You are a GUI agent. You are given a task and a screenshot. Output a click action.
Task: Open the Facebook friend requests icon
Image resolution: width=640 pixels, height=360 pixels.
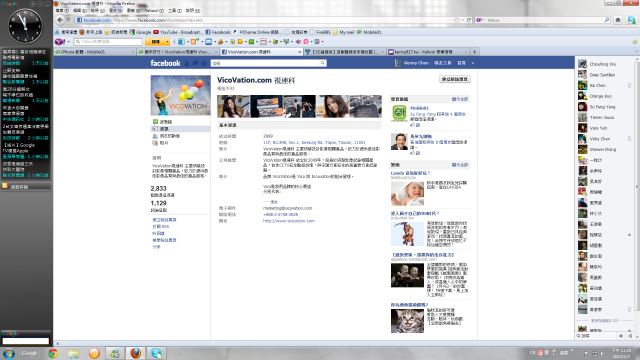[187, 63]
